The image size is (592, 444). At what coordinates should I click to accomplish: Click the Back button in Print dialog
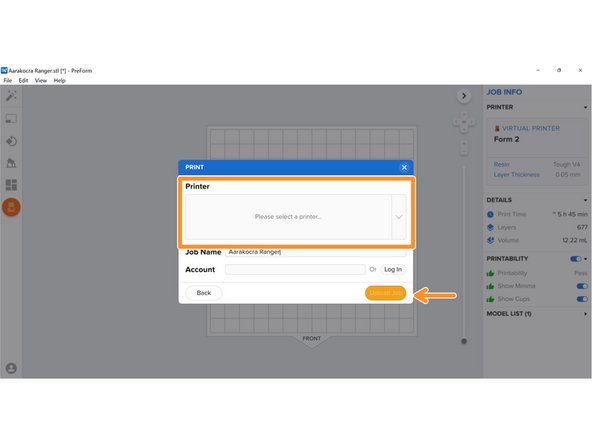[x=204, y=293]
